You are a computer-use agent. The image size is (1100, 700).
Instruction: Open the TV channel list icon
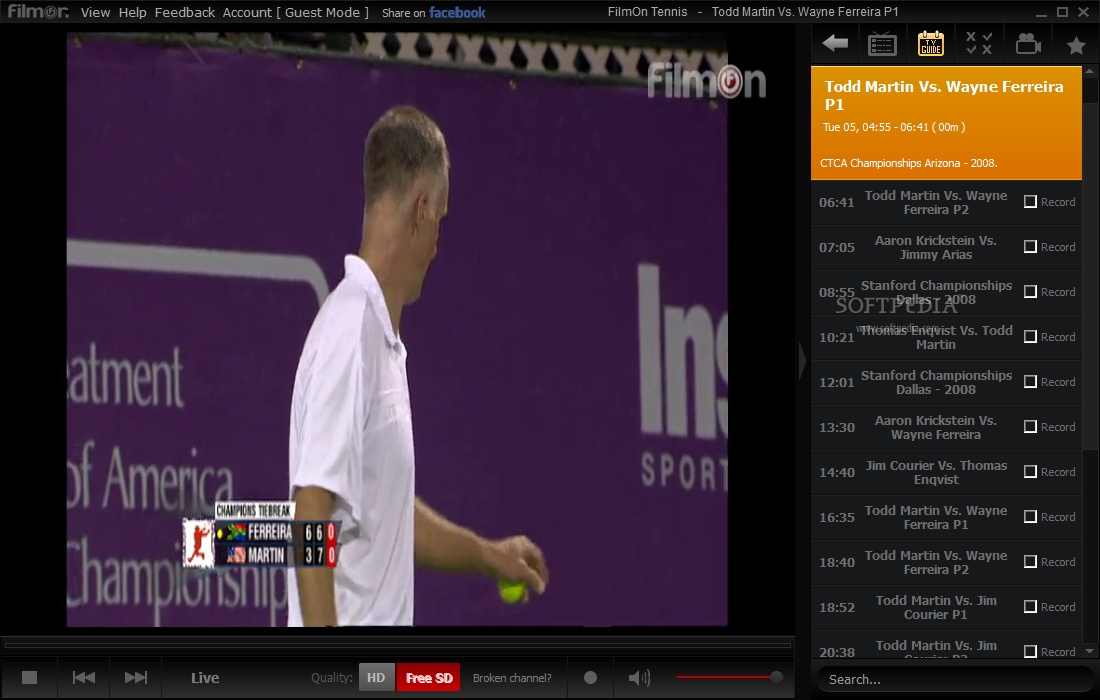pyautogui.click(x=882, y=44)
